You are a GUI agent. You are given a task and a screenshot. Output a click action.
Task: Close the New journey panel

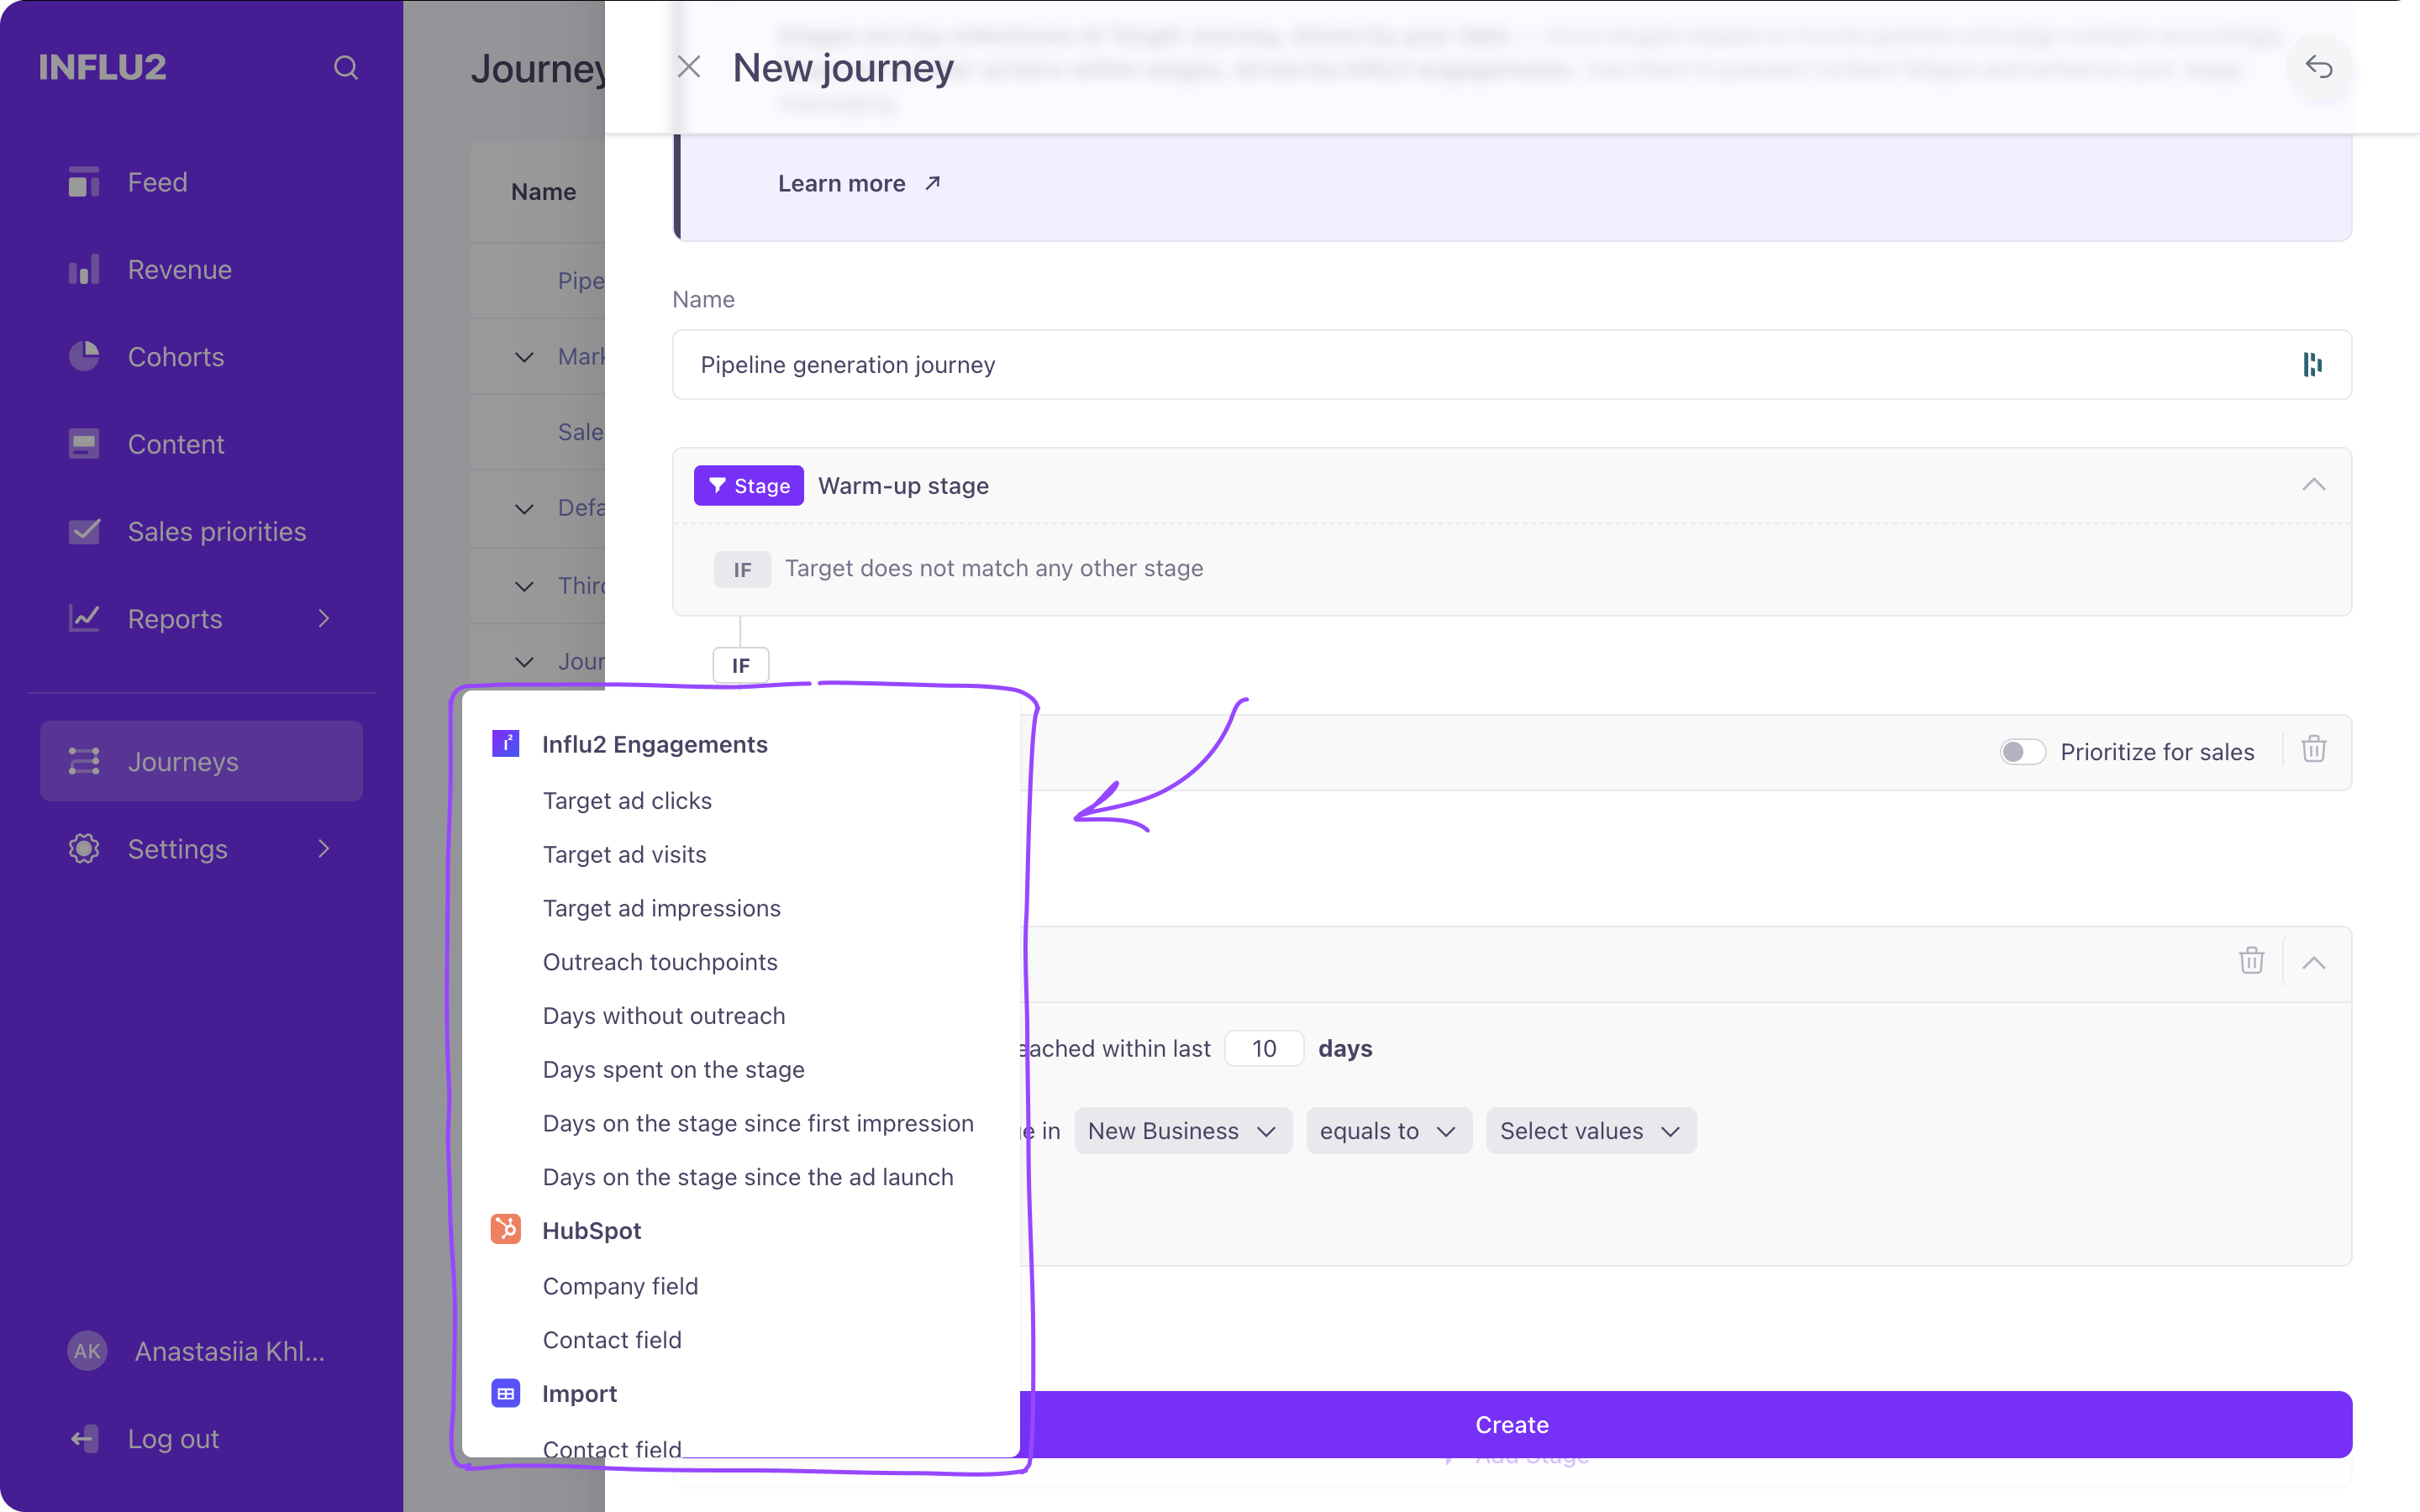click(689, 67)
